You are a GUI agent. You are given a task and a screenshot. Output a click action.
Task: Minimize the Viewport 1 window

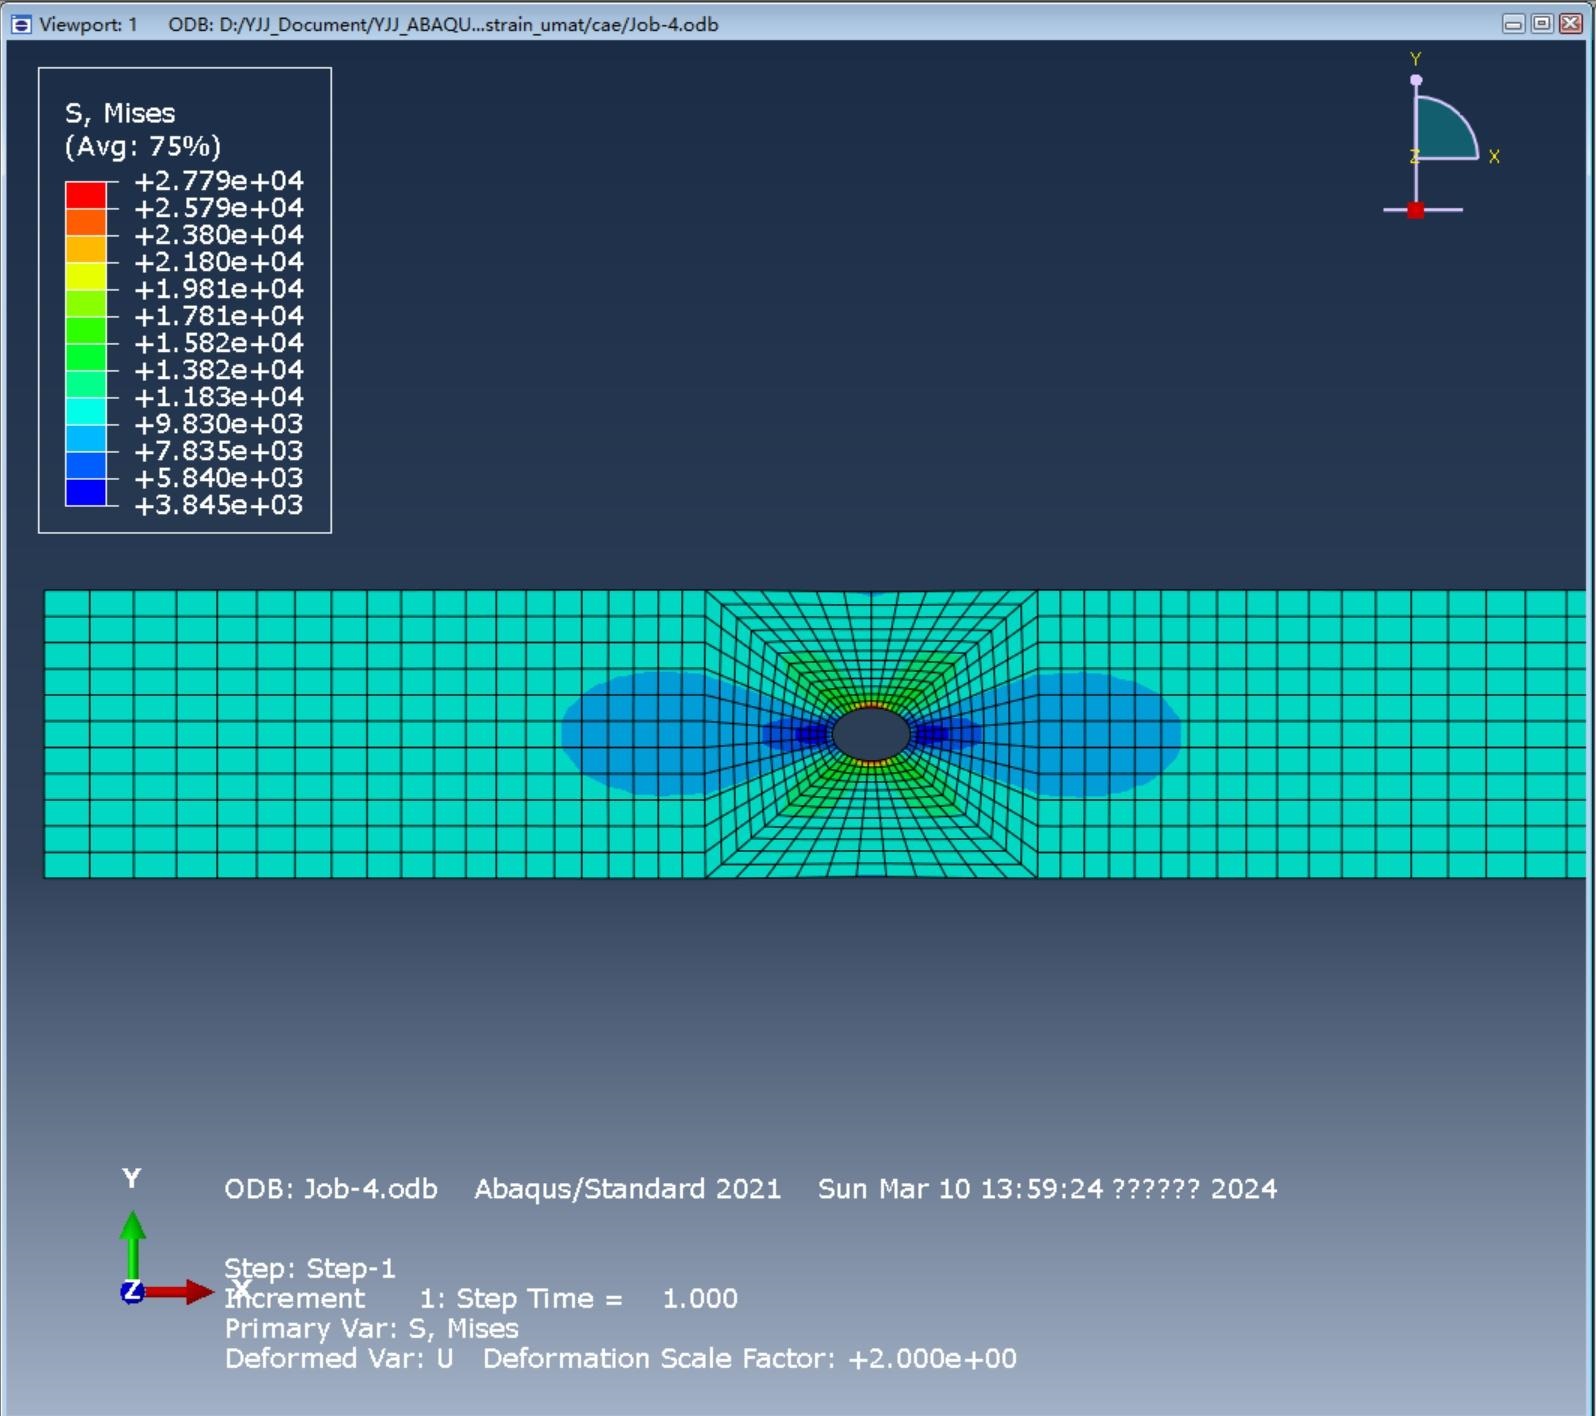click(x=1513, y=24)
